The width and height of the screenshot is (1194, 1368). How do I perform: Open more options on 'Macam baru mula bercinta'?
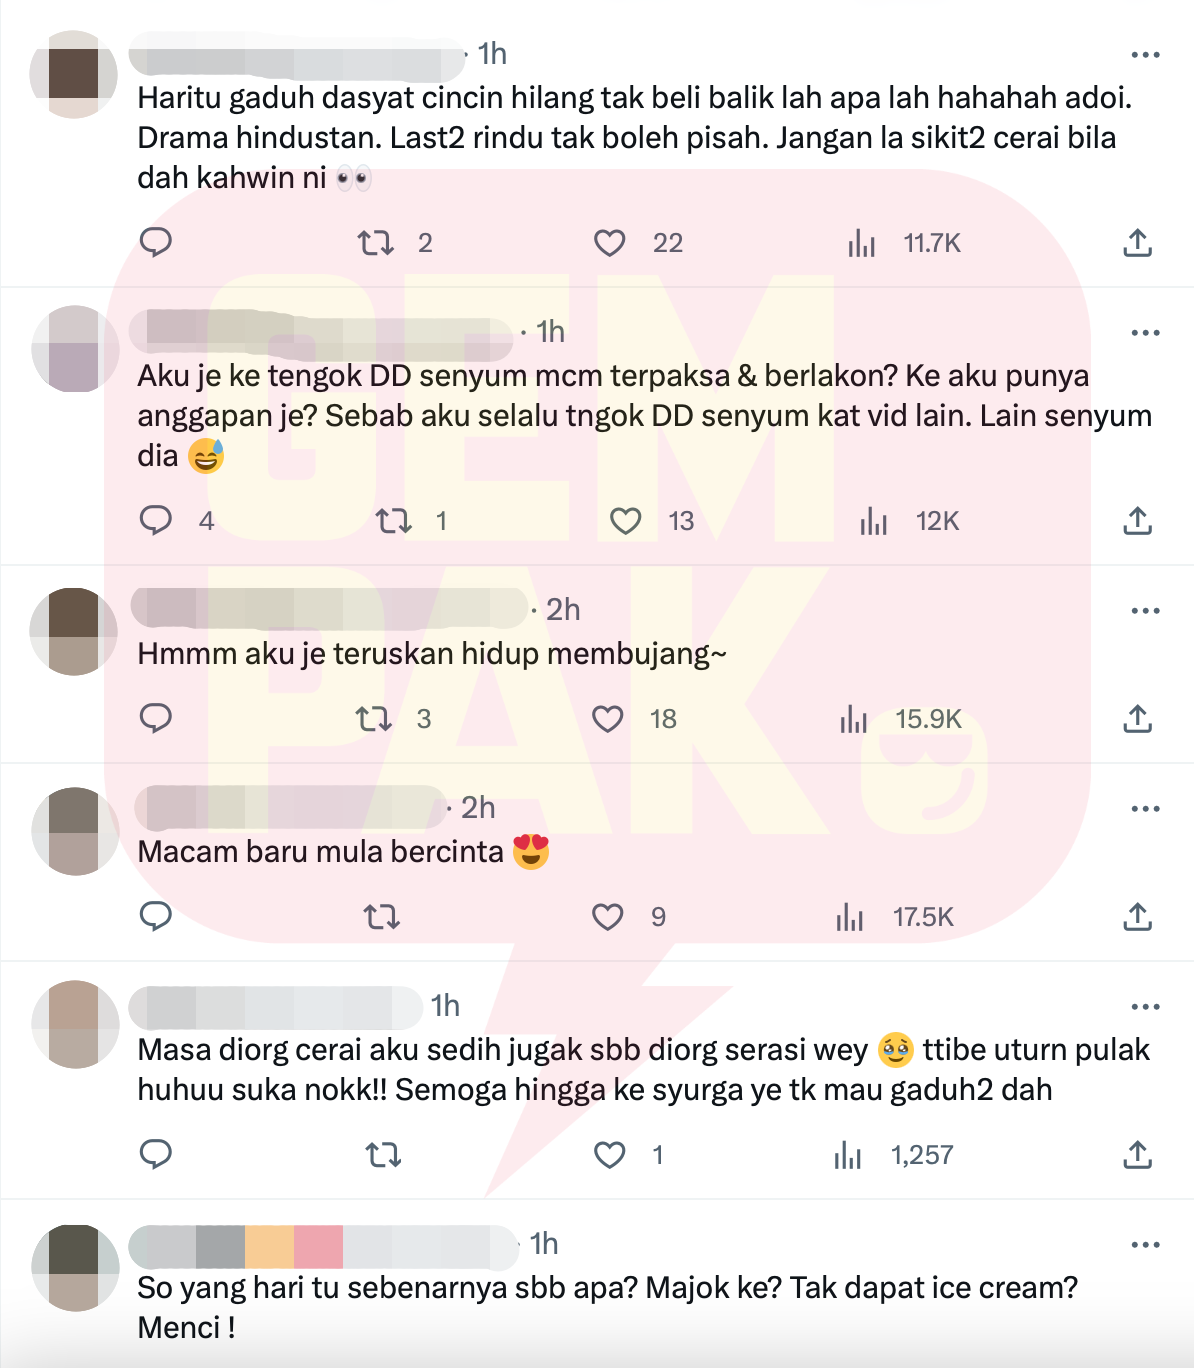(x=1145, y=809)
